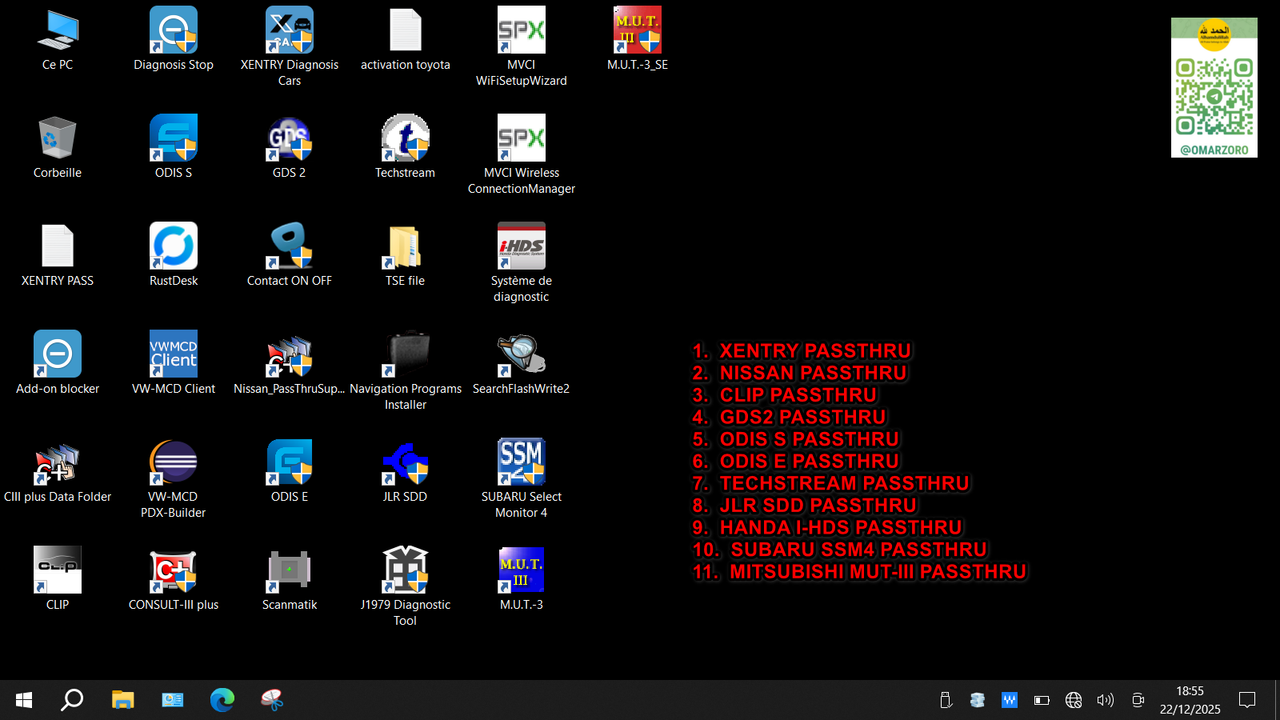The height and width of the screenshot is (720, 1280).
Task: Launch the GDS 2 shortcut
Action: tap(289, 148)
